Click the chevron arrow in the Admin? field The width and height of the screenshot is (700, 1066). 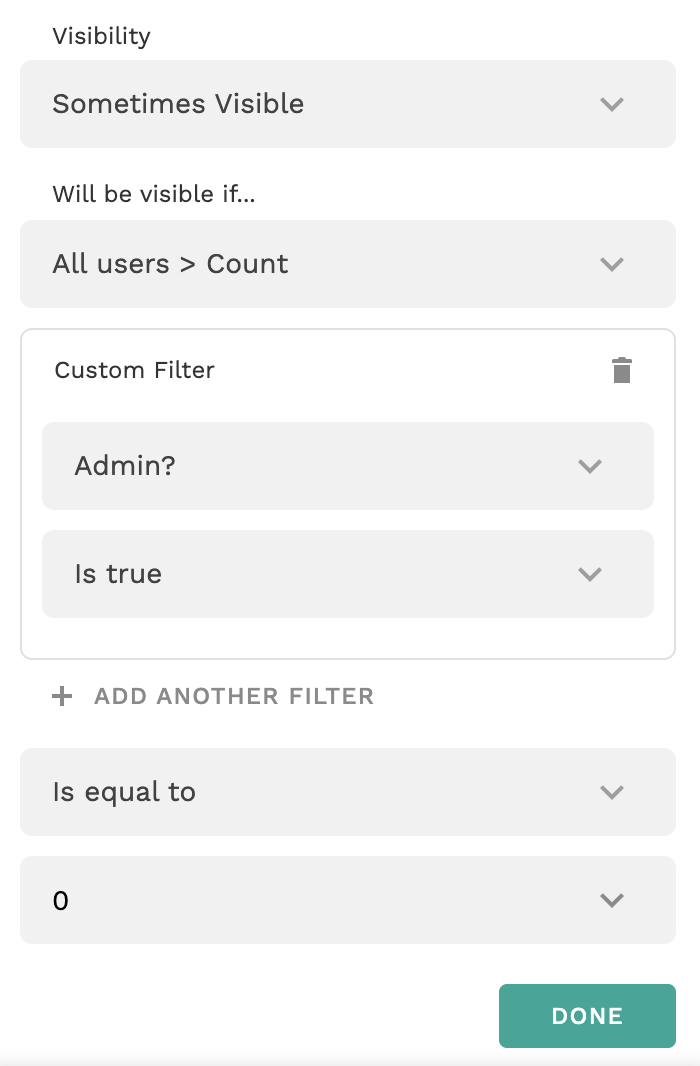pyautogui.click(x=590, y=466)
